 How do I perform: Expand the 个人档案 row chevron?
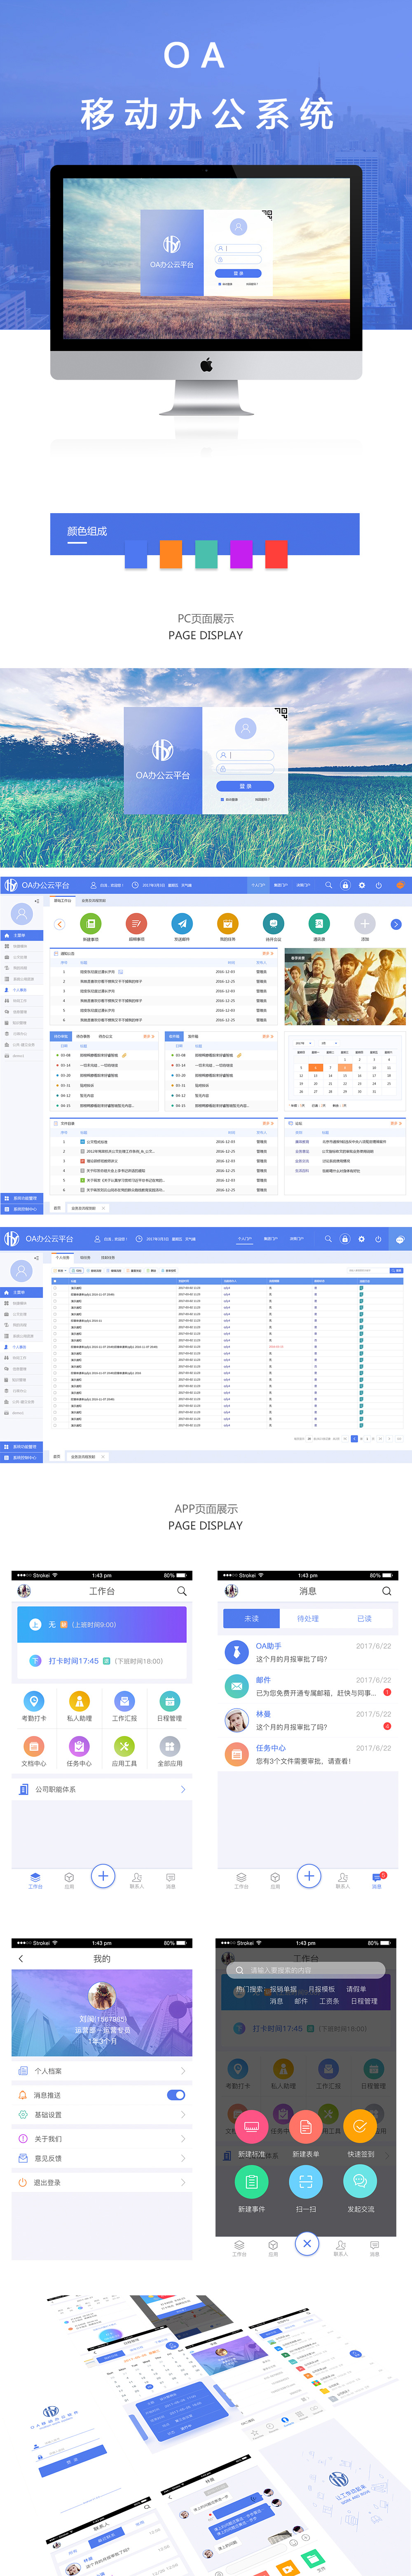click(x=183, y=2071)
